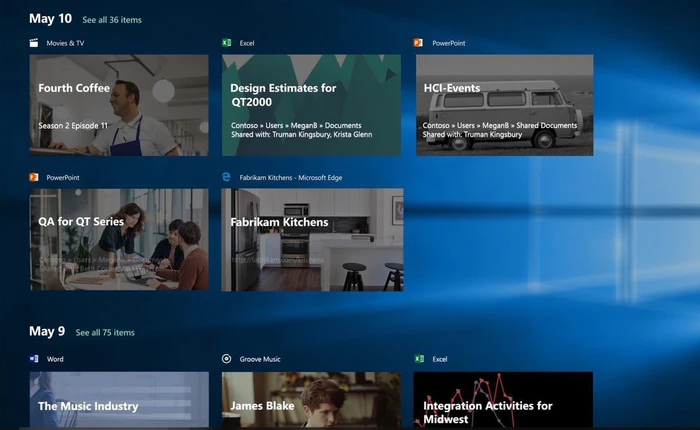Click the May 10 date heading
The image size is (700, 430).
[x=50, y=19]
